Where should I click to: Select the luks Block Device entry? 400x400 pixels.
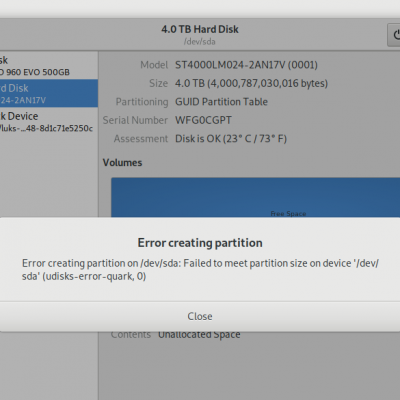[49, 122]
